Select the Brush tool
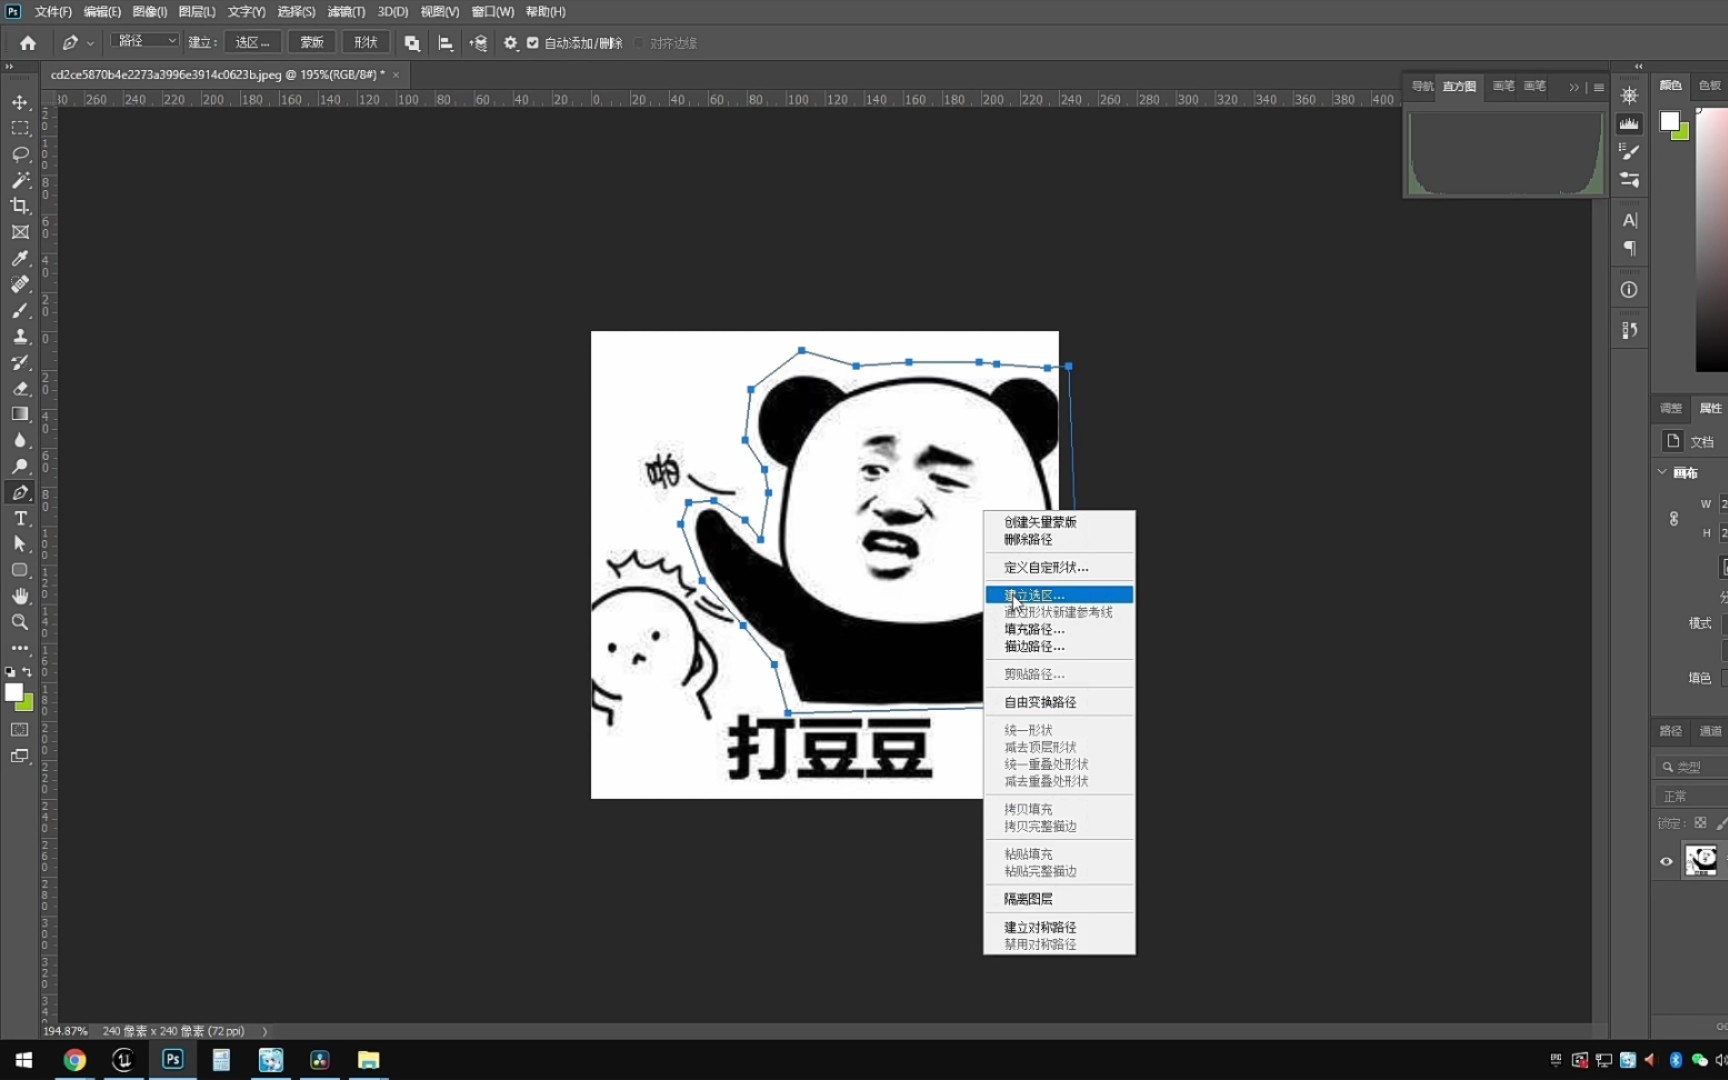The height and width of the screenshot is (1080, 1728). pyautogui.click(x=20, y=310)
